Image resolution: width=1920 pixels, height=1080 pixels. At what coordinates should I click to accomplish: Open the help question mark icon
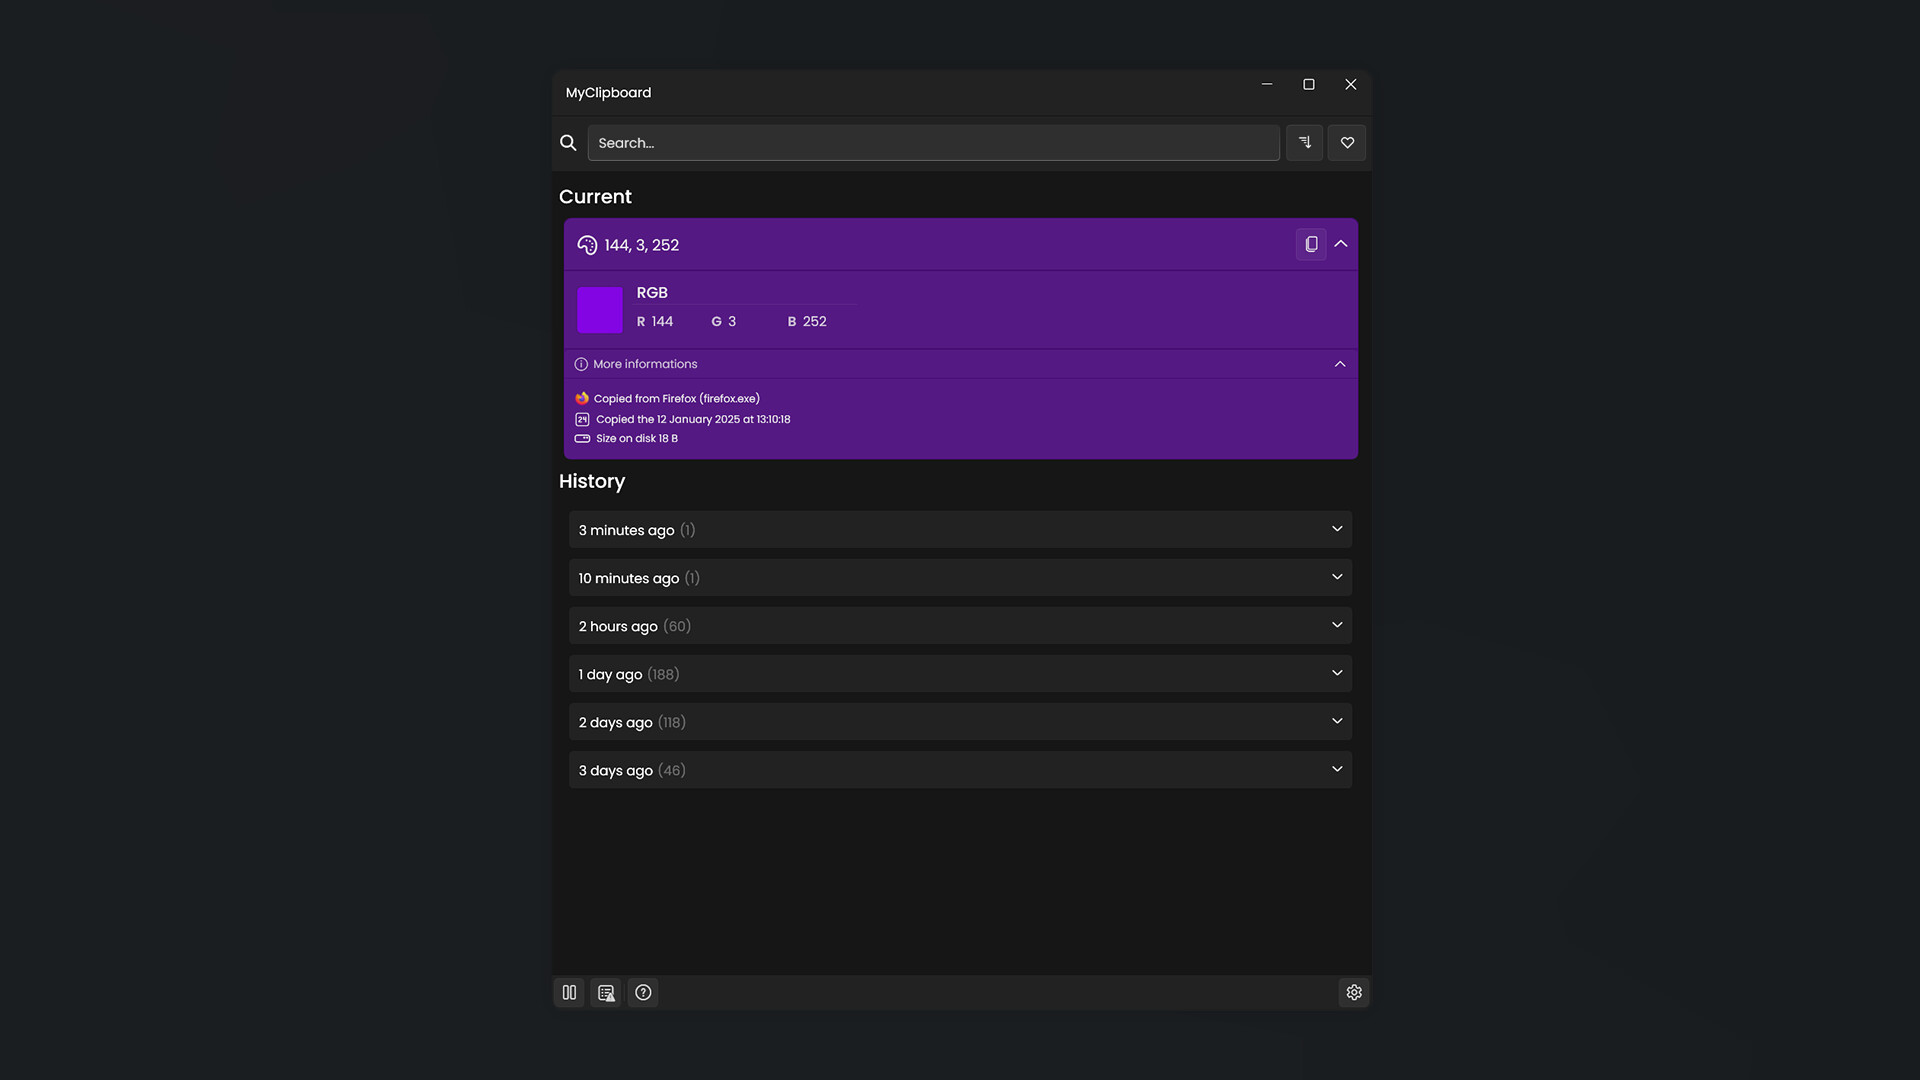[643, 992]
